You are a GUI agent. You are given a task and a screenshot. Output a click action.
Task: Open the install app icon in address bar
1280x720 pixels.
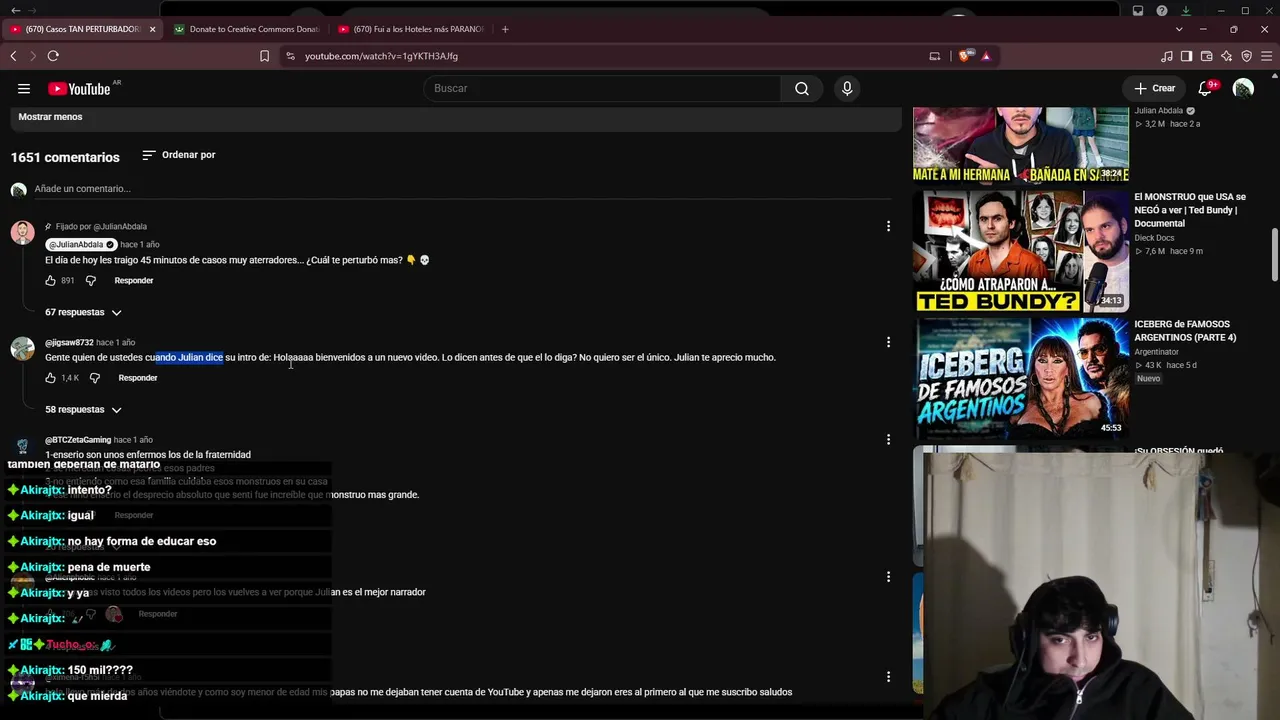(x=935, y=56)
